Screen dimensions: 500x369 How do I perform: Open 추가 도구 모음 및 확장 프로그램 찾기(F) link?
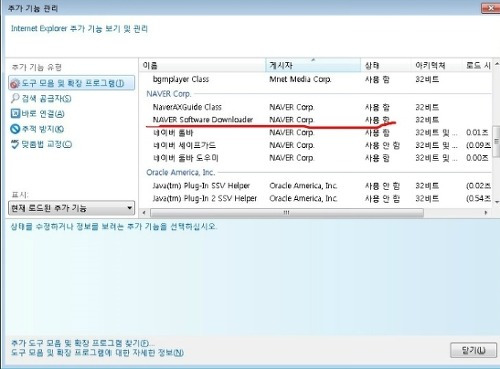coord(83,343)
